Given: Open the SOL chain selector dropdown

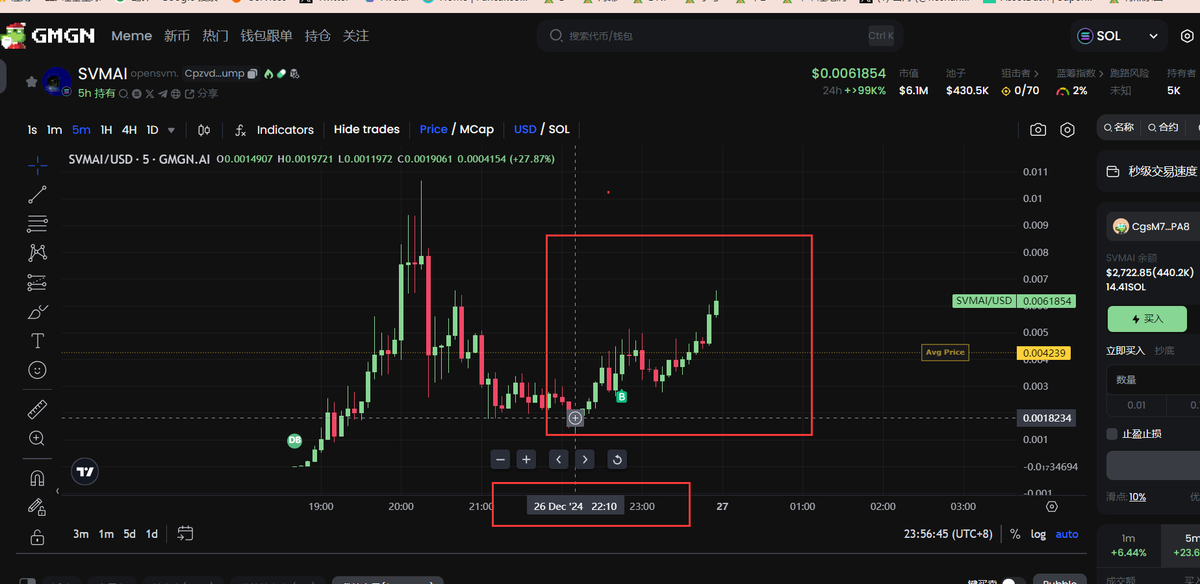Looking at the screenshot, I should tap(1118, 36).
